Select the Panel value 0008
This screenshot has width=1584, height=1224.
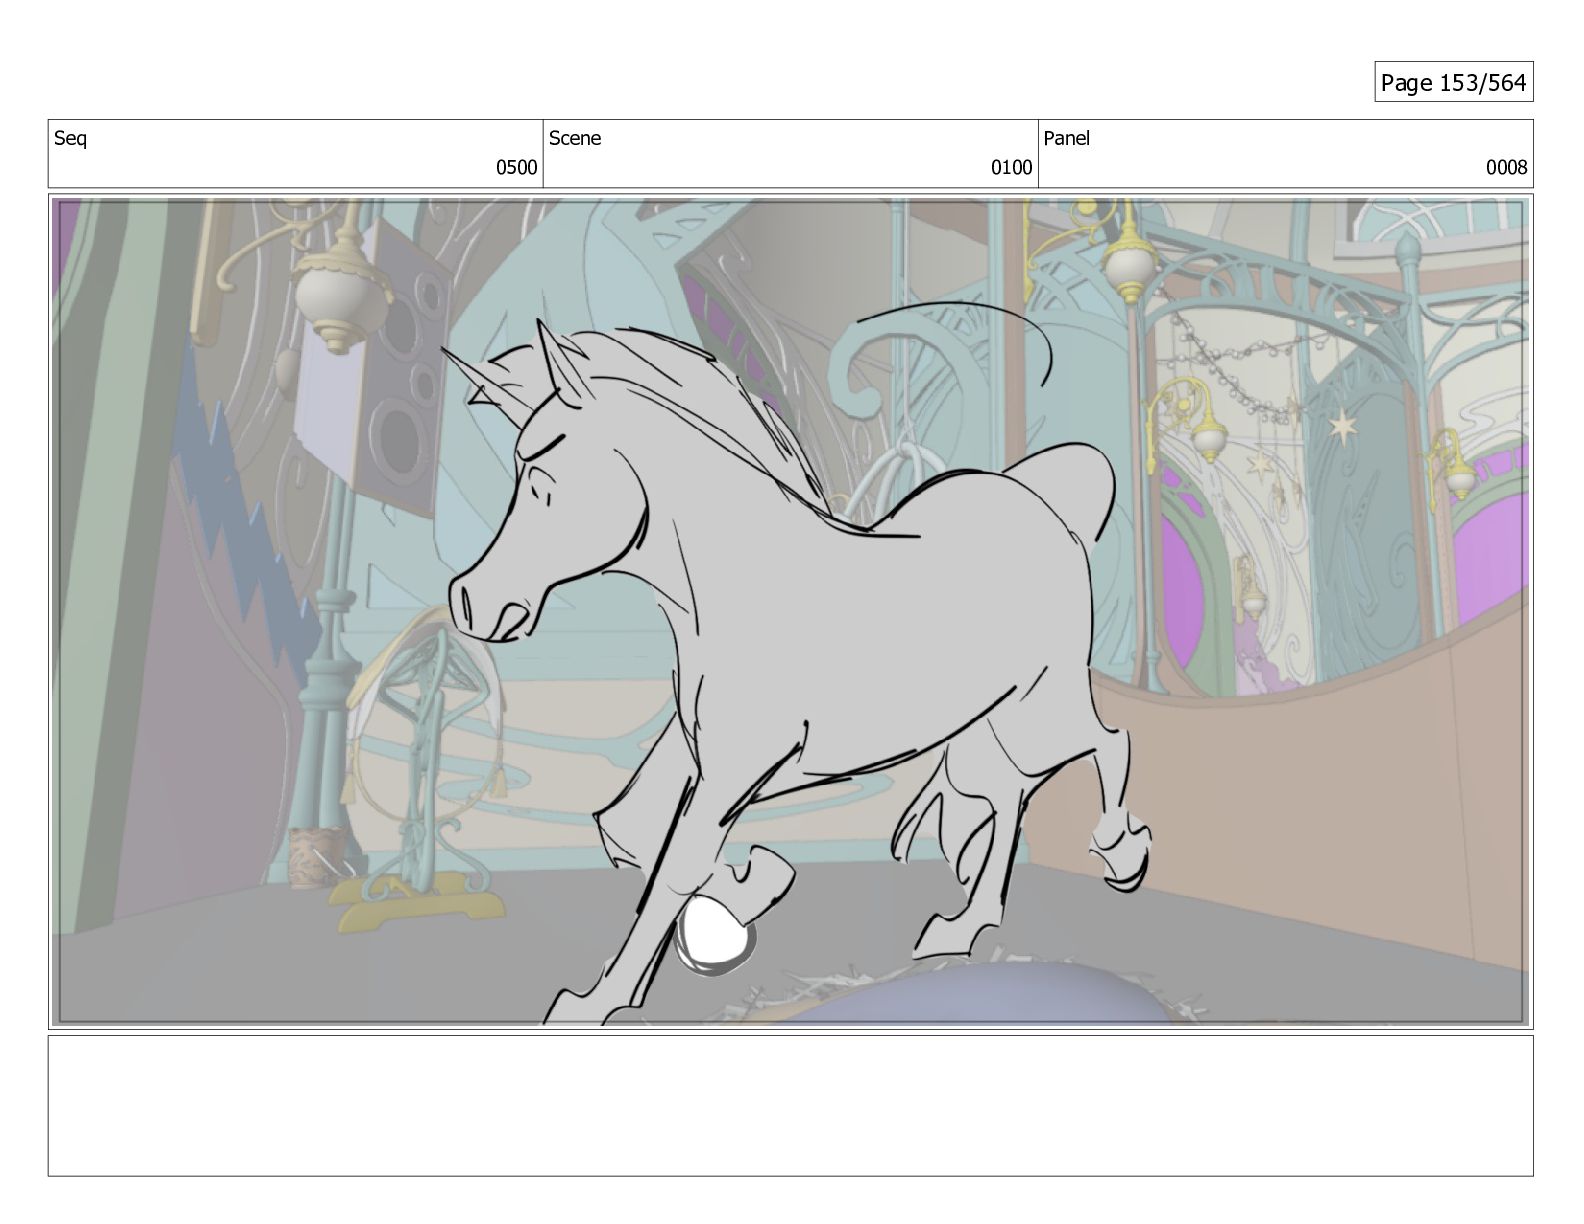[1506, 168]
